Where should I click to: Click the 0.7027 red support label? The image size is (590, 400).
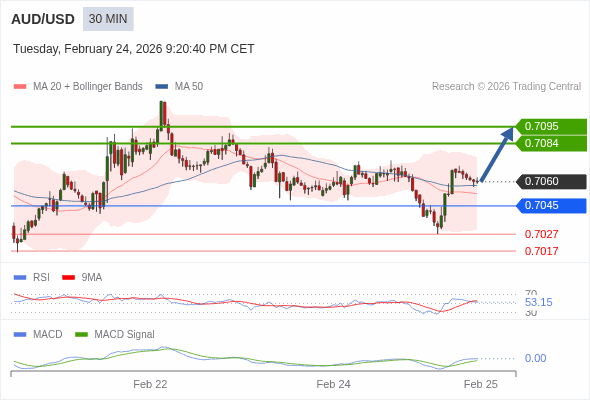541,234
